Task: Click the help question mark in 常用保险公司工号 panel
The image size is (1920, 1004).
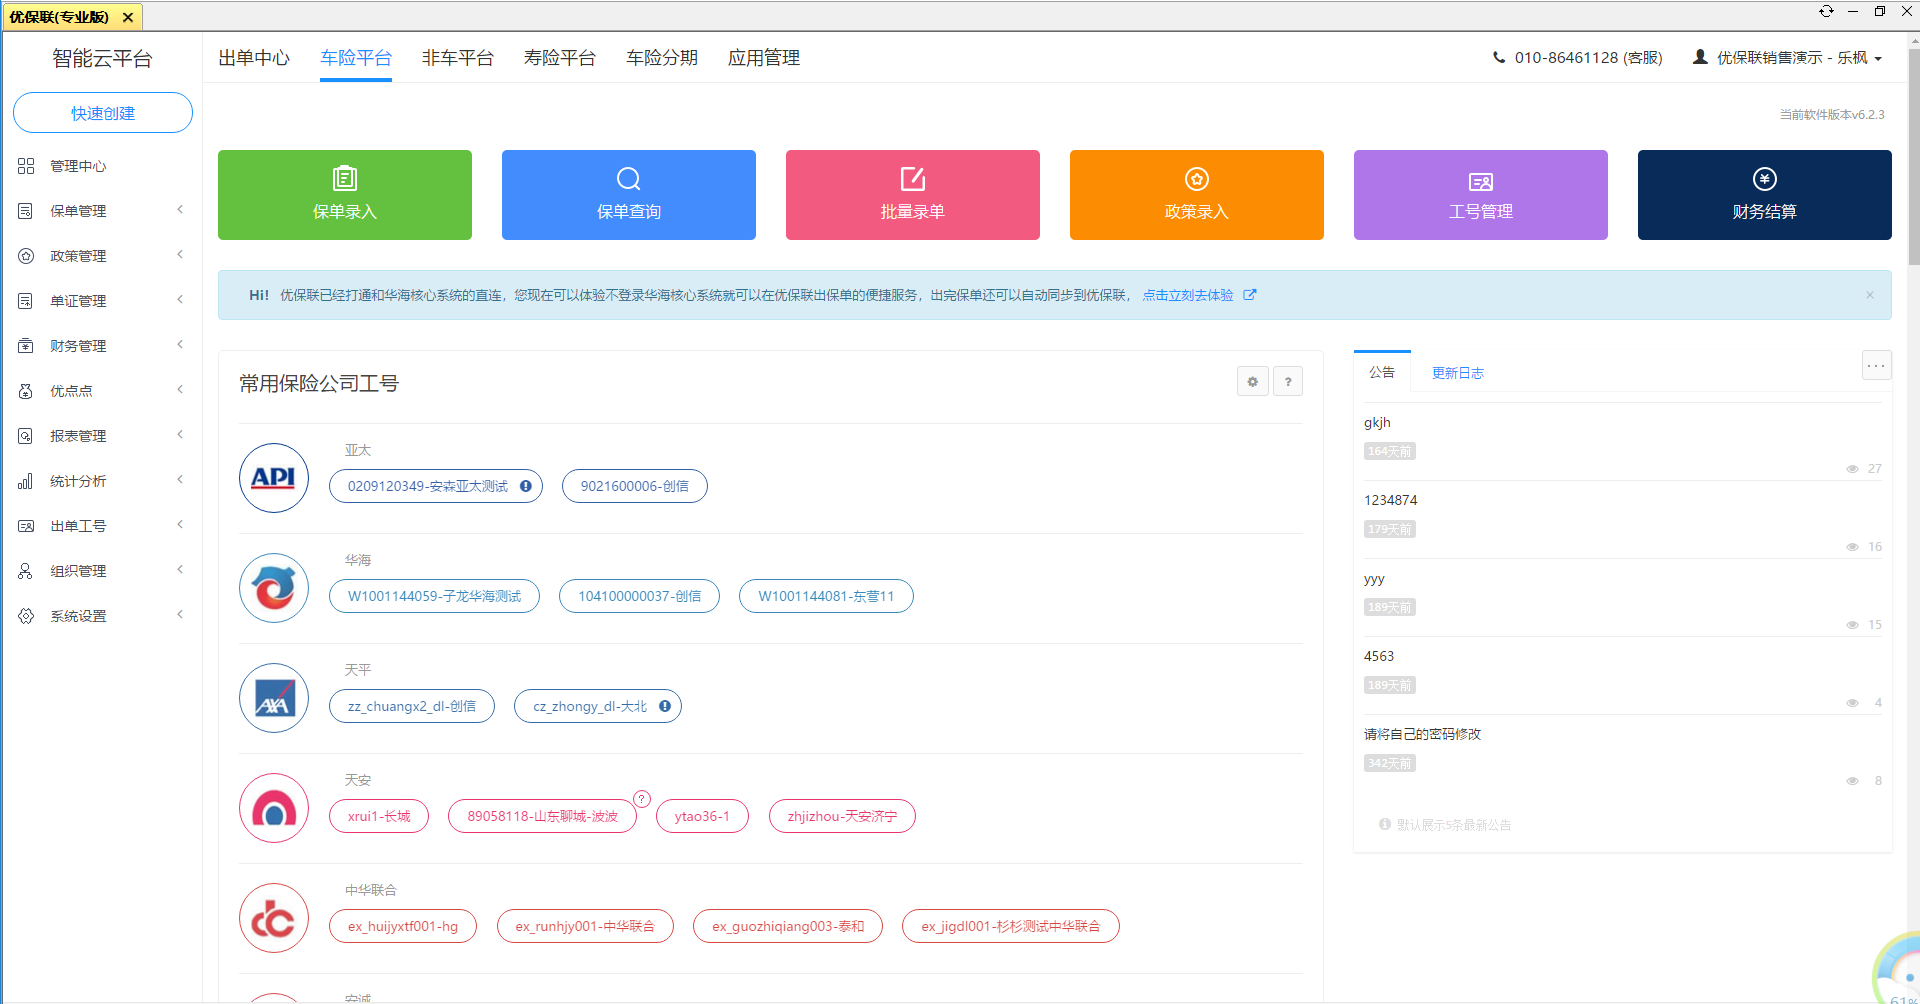Action: point(1288,381)
